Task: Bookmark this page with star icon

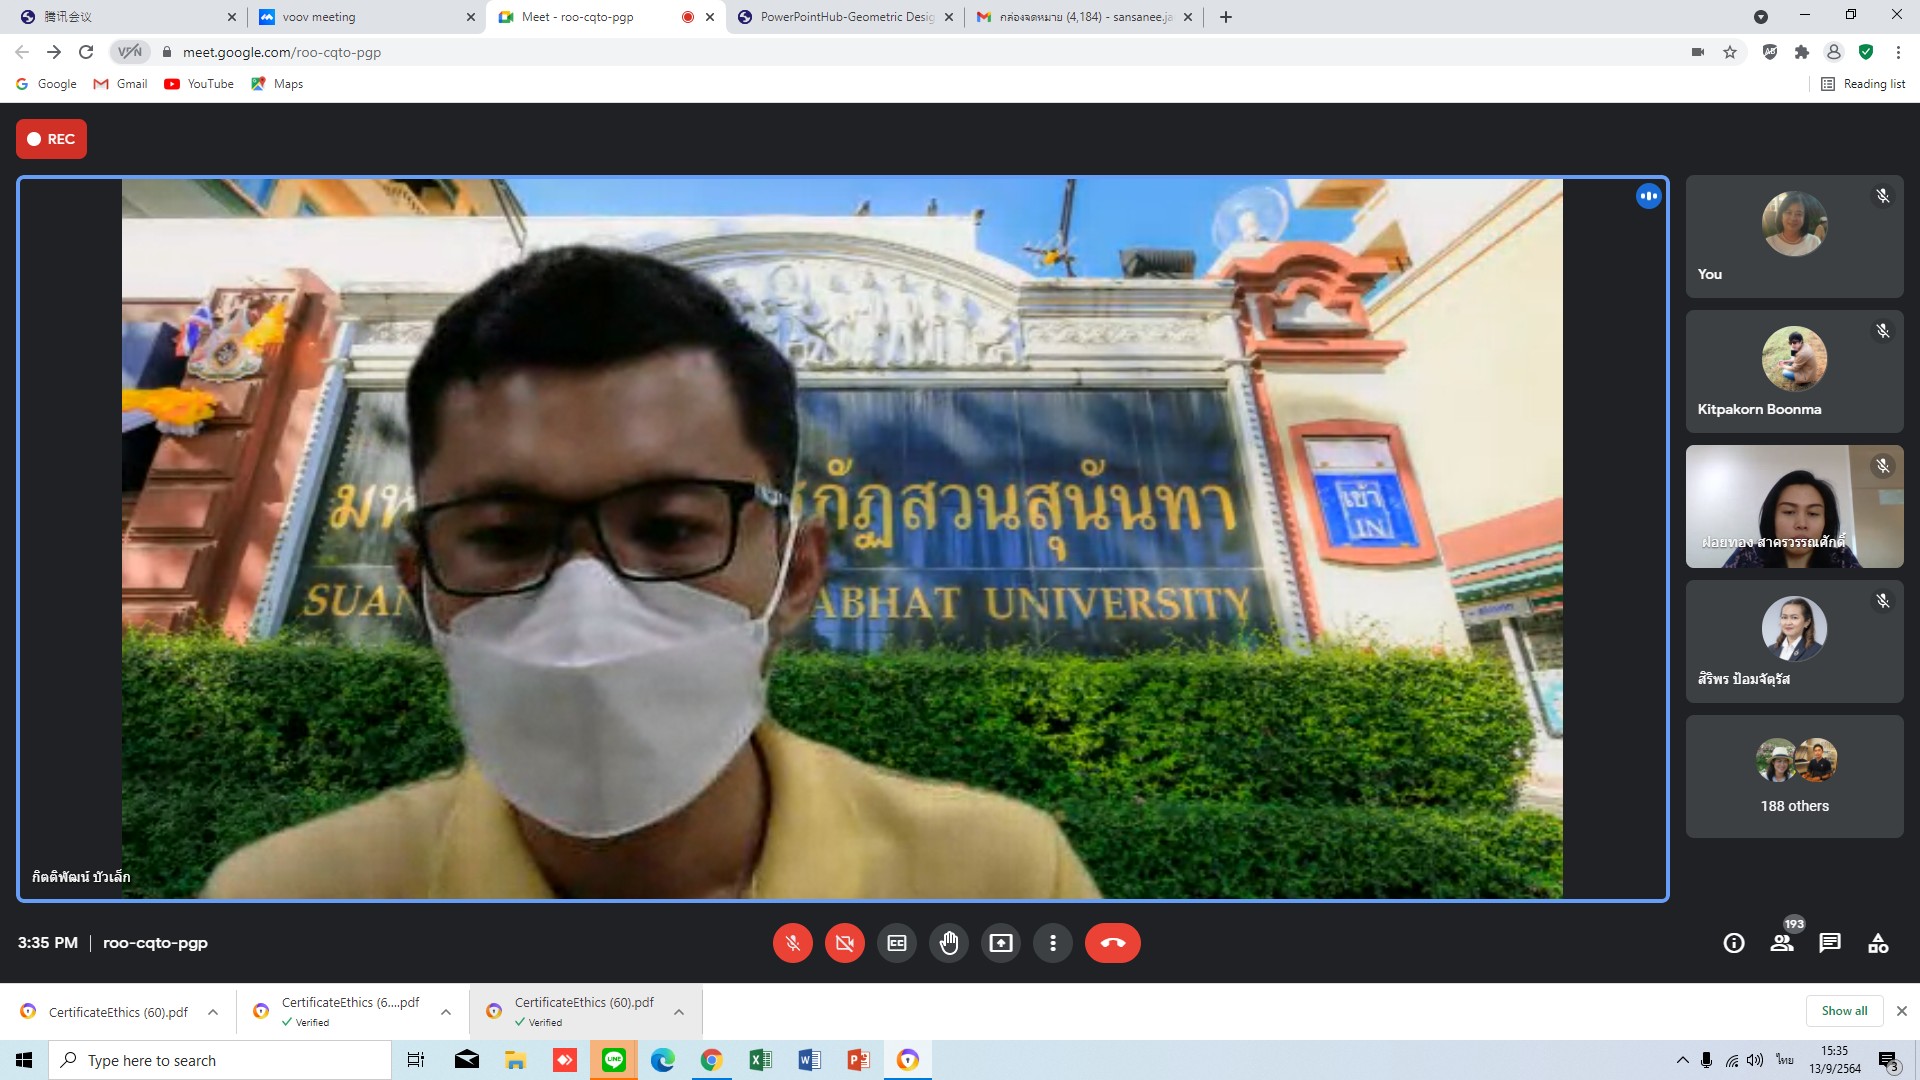Action: point(1730,52)
